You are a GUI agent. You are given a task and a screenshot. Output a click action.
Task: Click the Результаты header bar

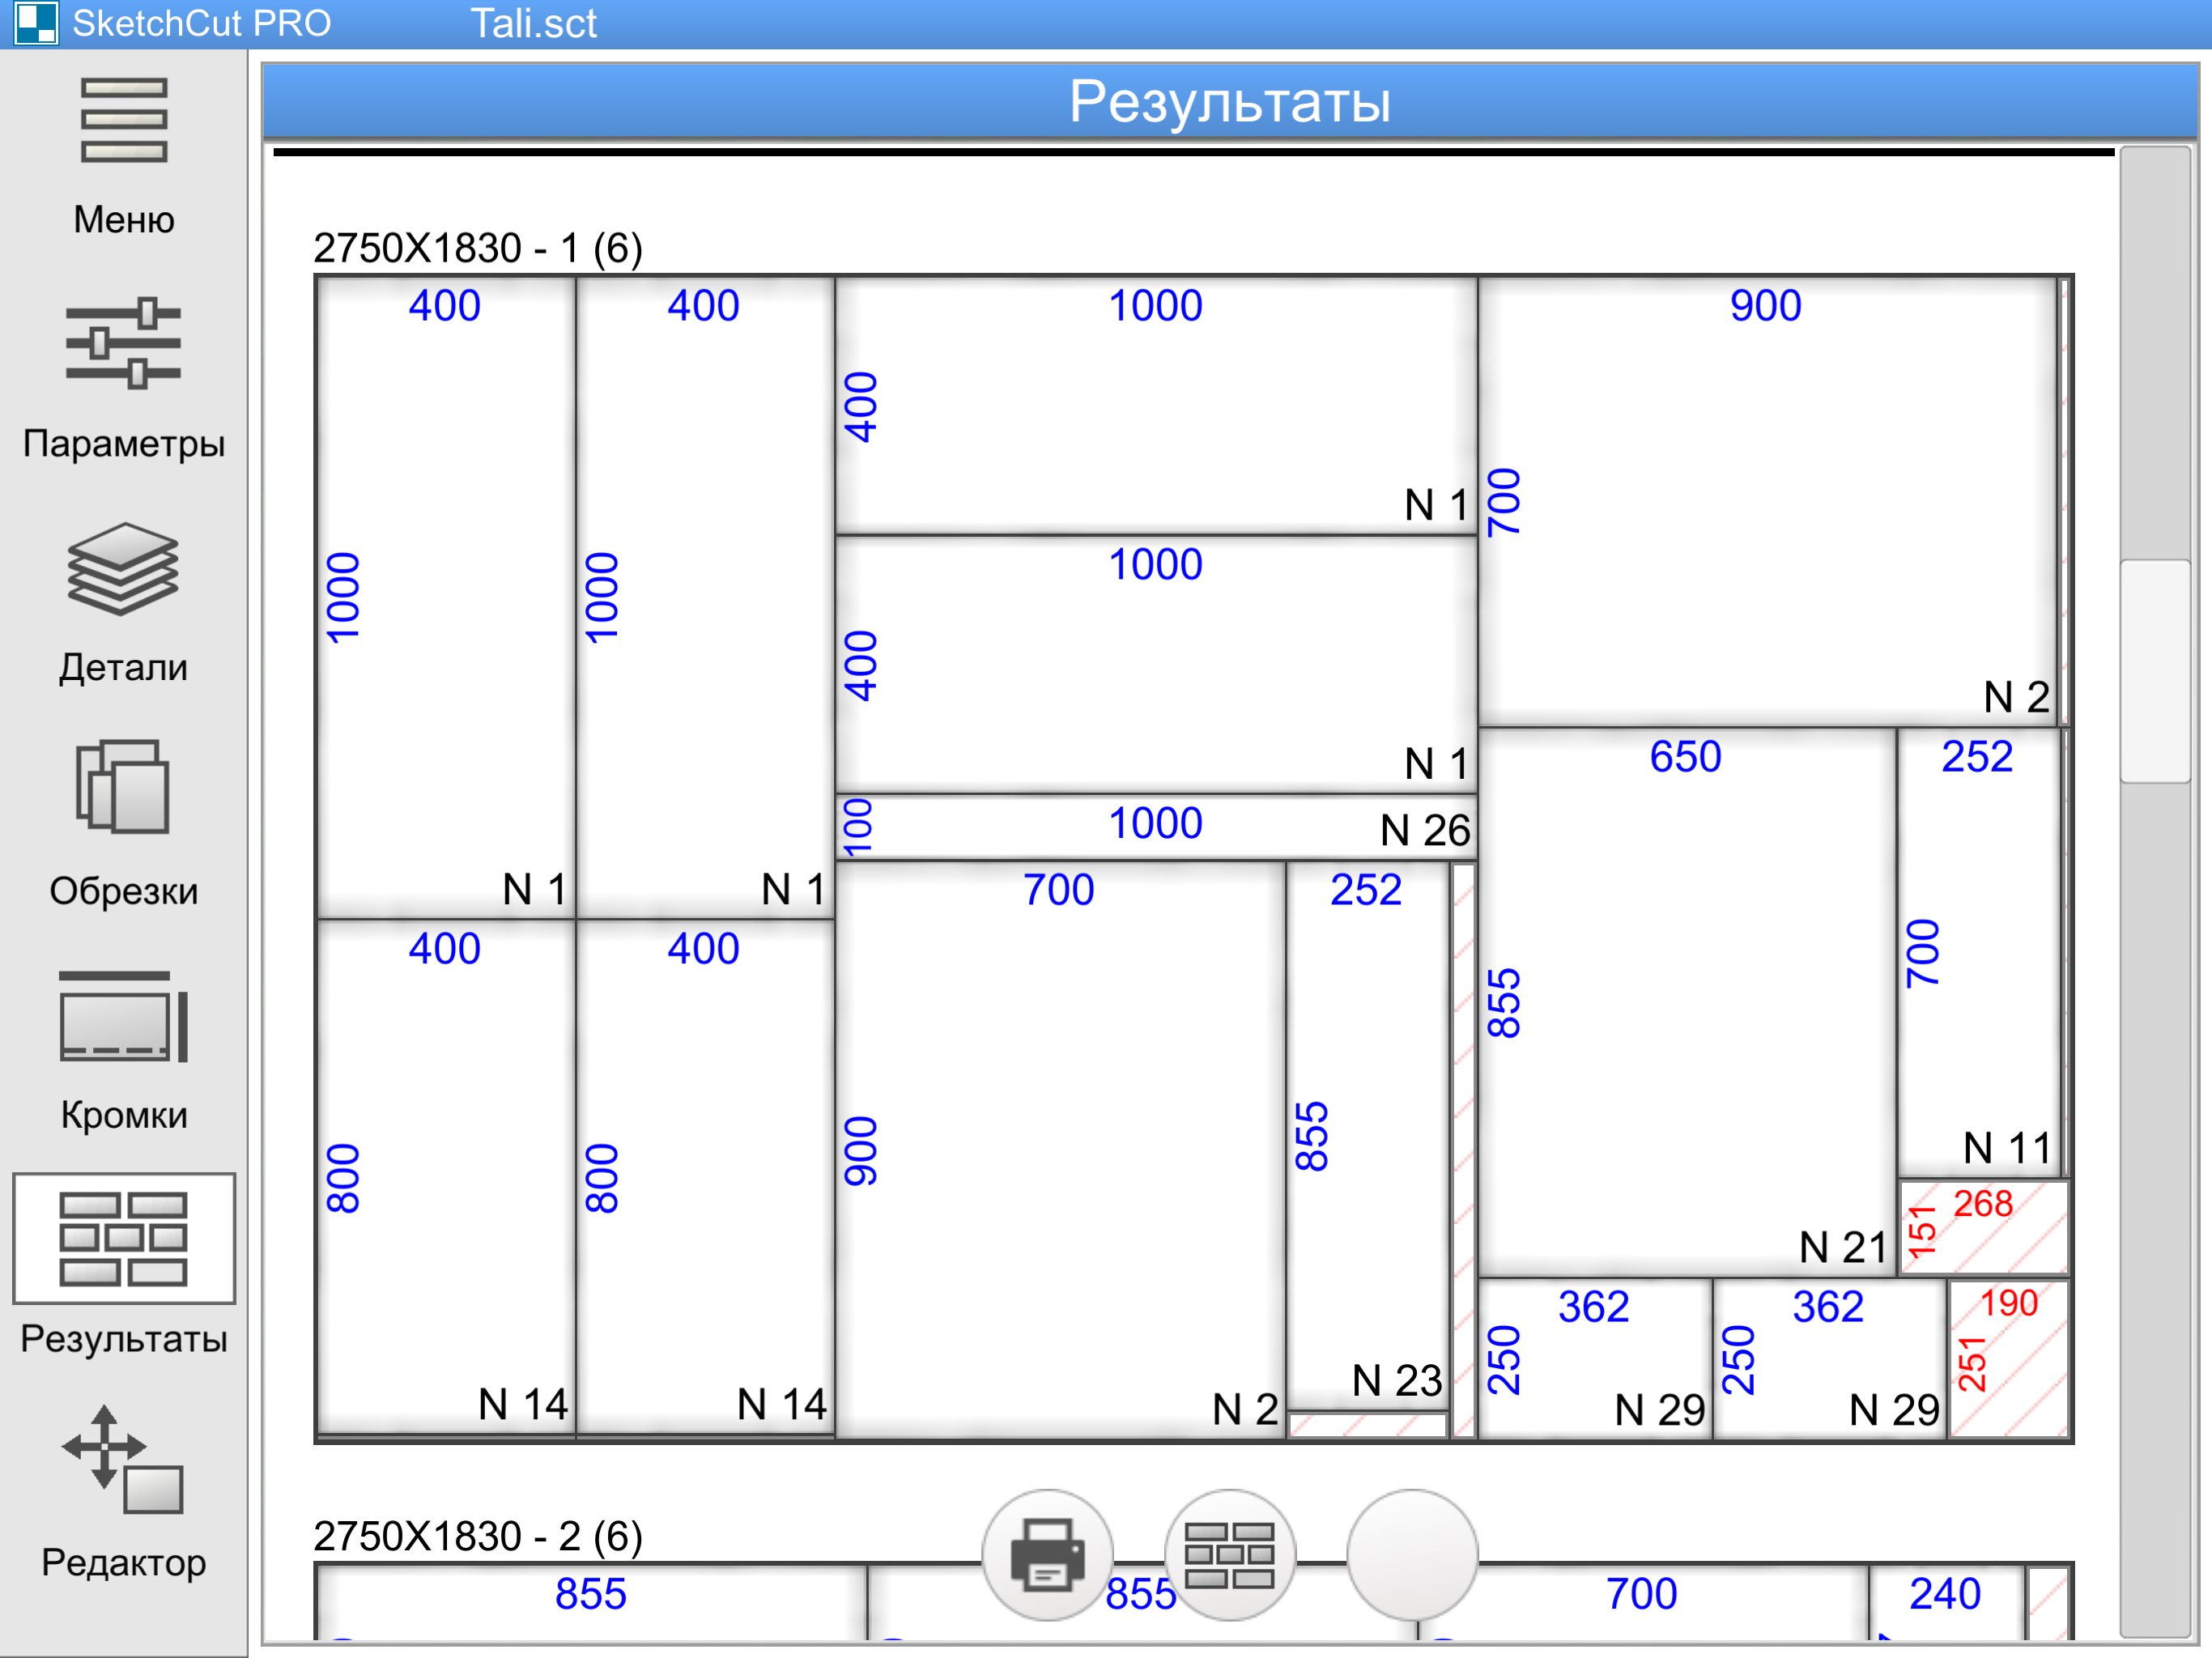(x=1230, y=101)
